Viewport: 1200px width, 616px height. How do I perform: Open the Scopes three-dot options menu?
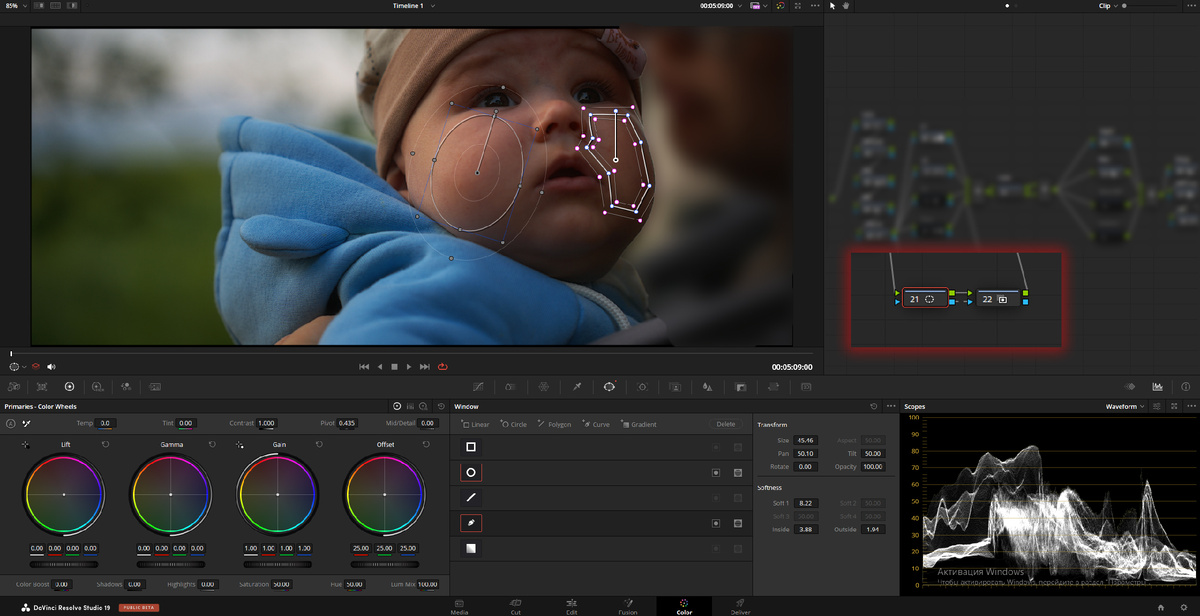pyautogui.click(x=1189, y=407)
